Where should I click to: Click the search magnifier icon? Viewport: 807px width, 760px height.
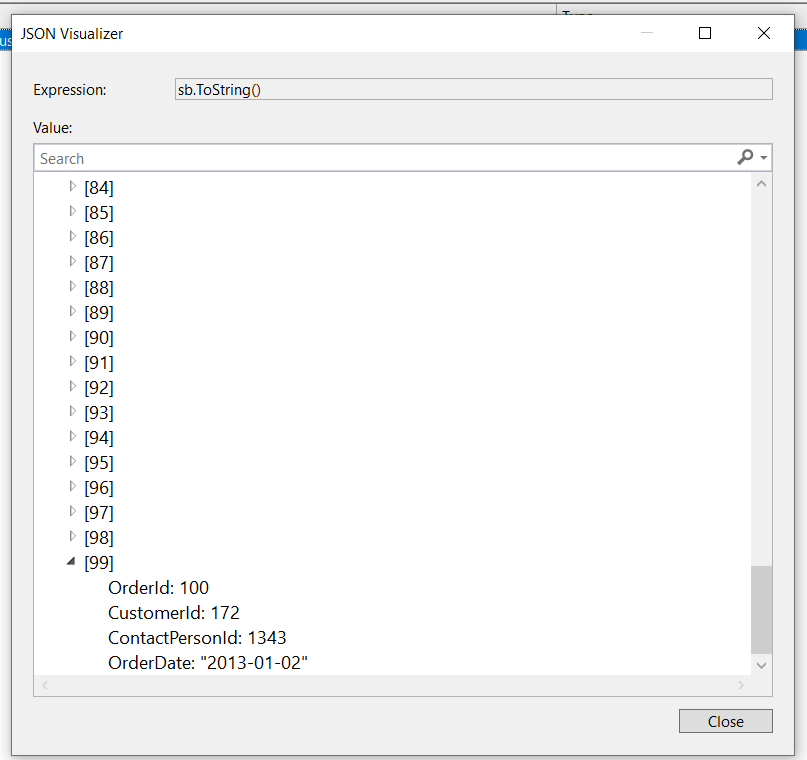(x=745, y=157)
